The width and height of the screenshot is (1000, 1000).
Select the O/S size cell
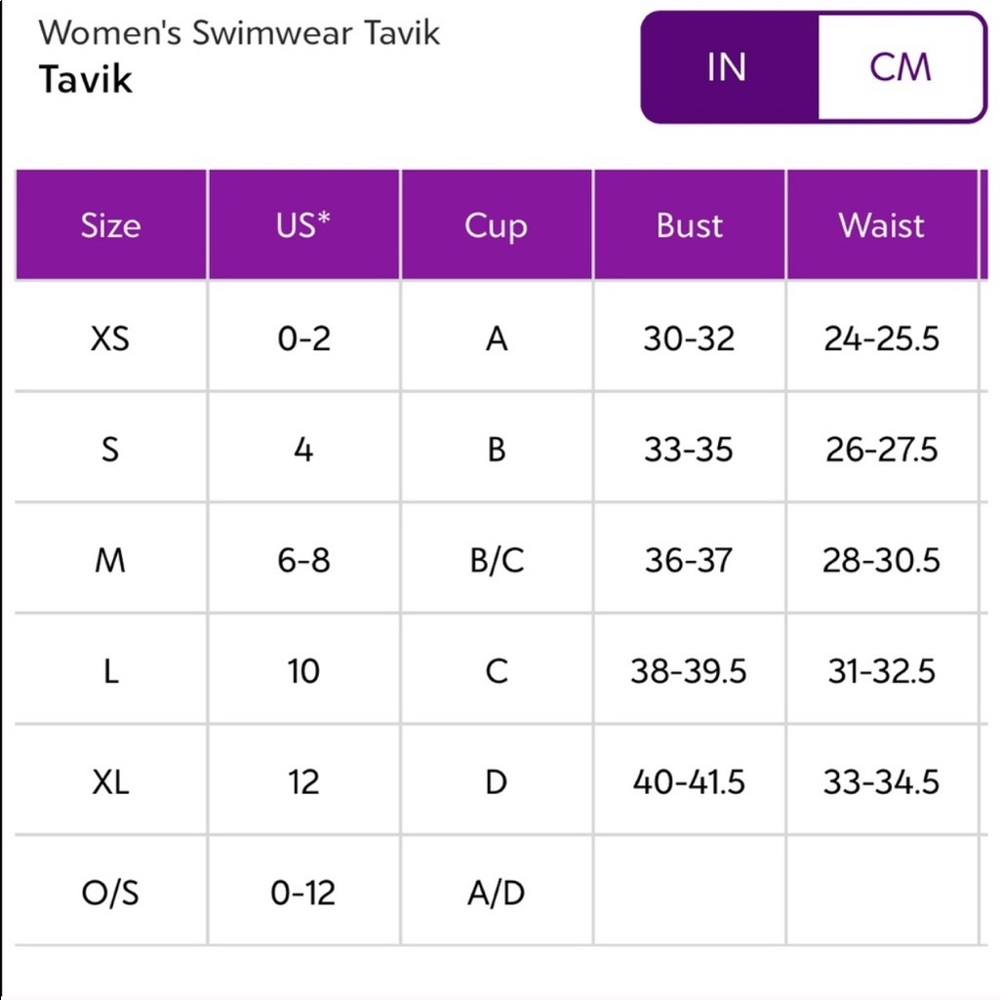click(x=110, y=893)
